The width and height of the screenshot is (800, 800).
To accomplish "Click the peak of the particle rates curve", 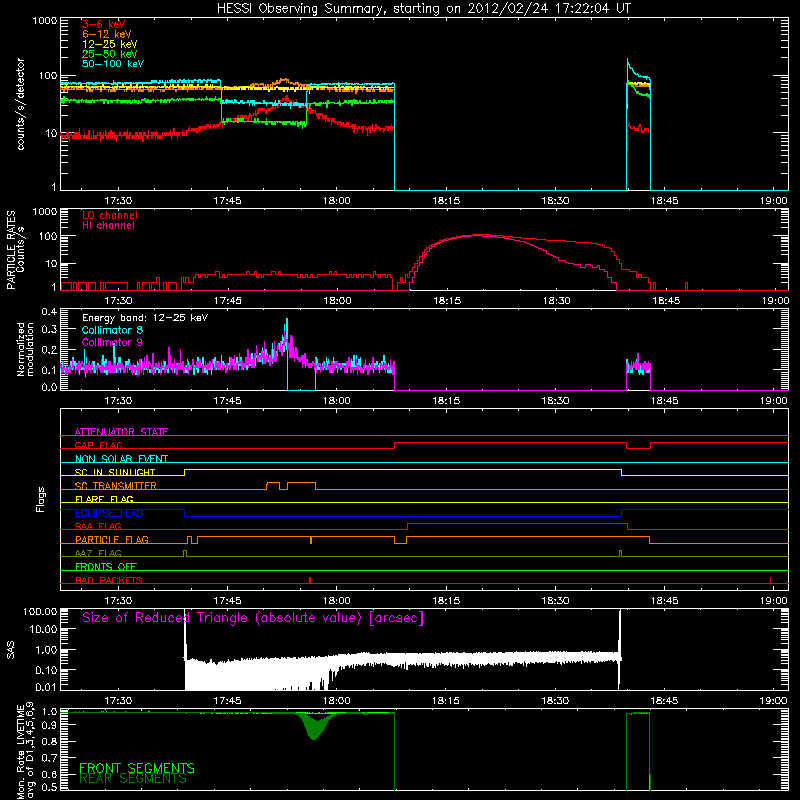I will click(480, 235).
